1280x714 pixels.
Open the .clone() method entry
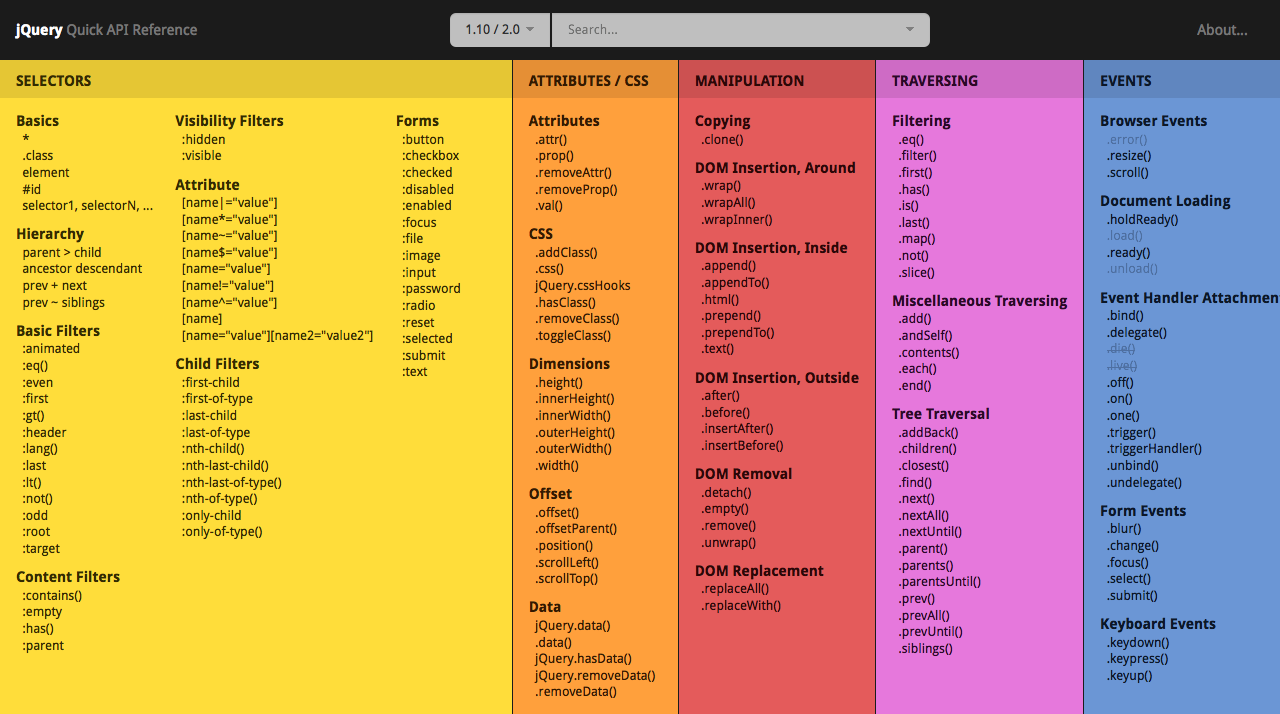(722, 140)
